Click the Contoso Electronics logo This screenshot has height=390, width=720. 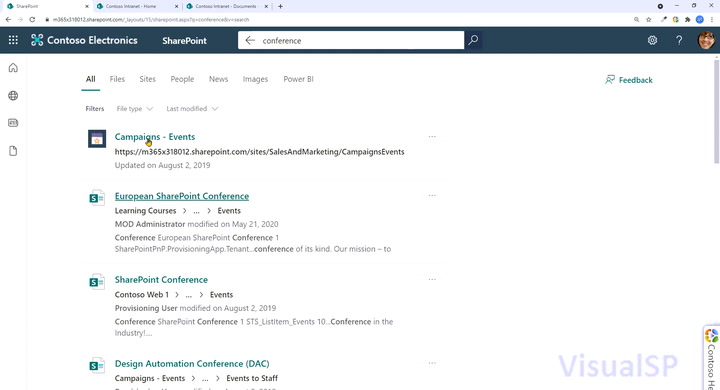click(x=37, y=40)
